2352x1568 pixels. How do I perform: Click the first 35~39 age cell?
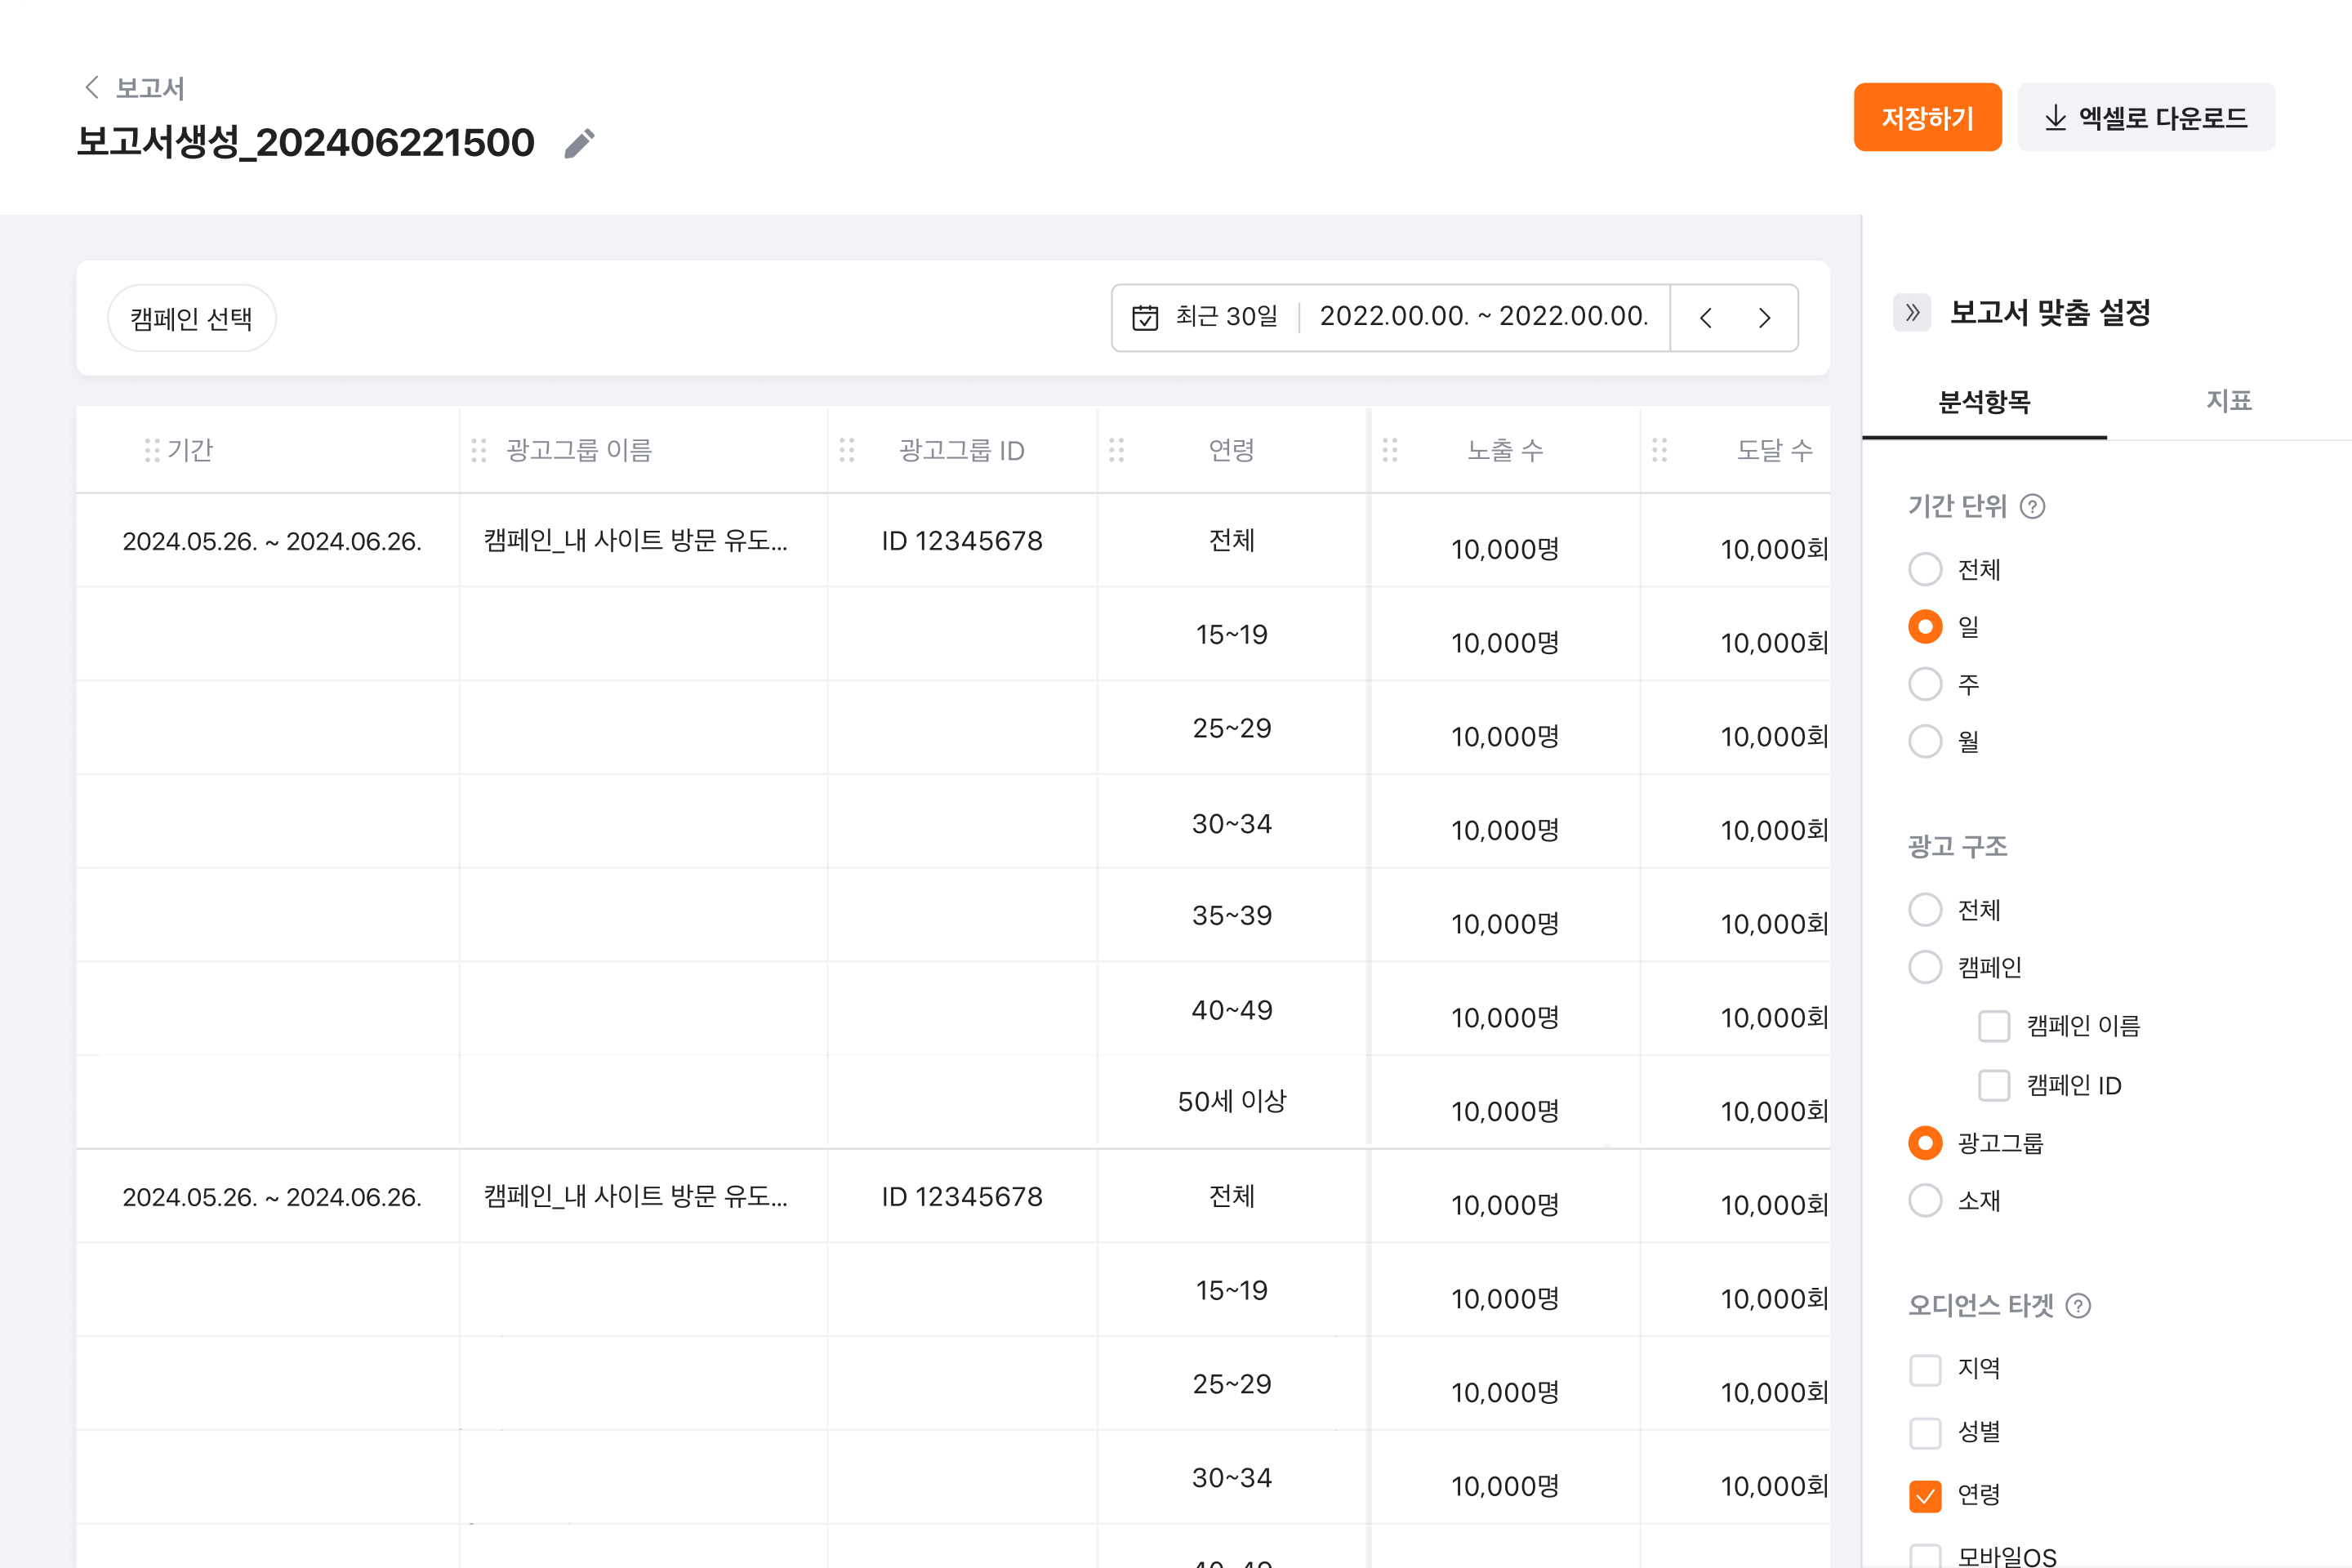[x=1232, y=916]
